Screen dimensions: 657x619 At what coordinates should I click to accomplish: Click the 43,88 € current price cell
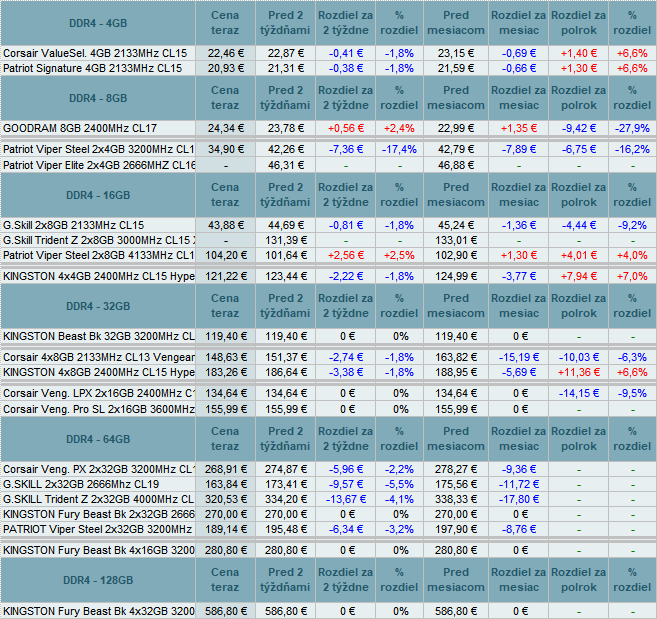[x=225, y=225]
